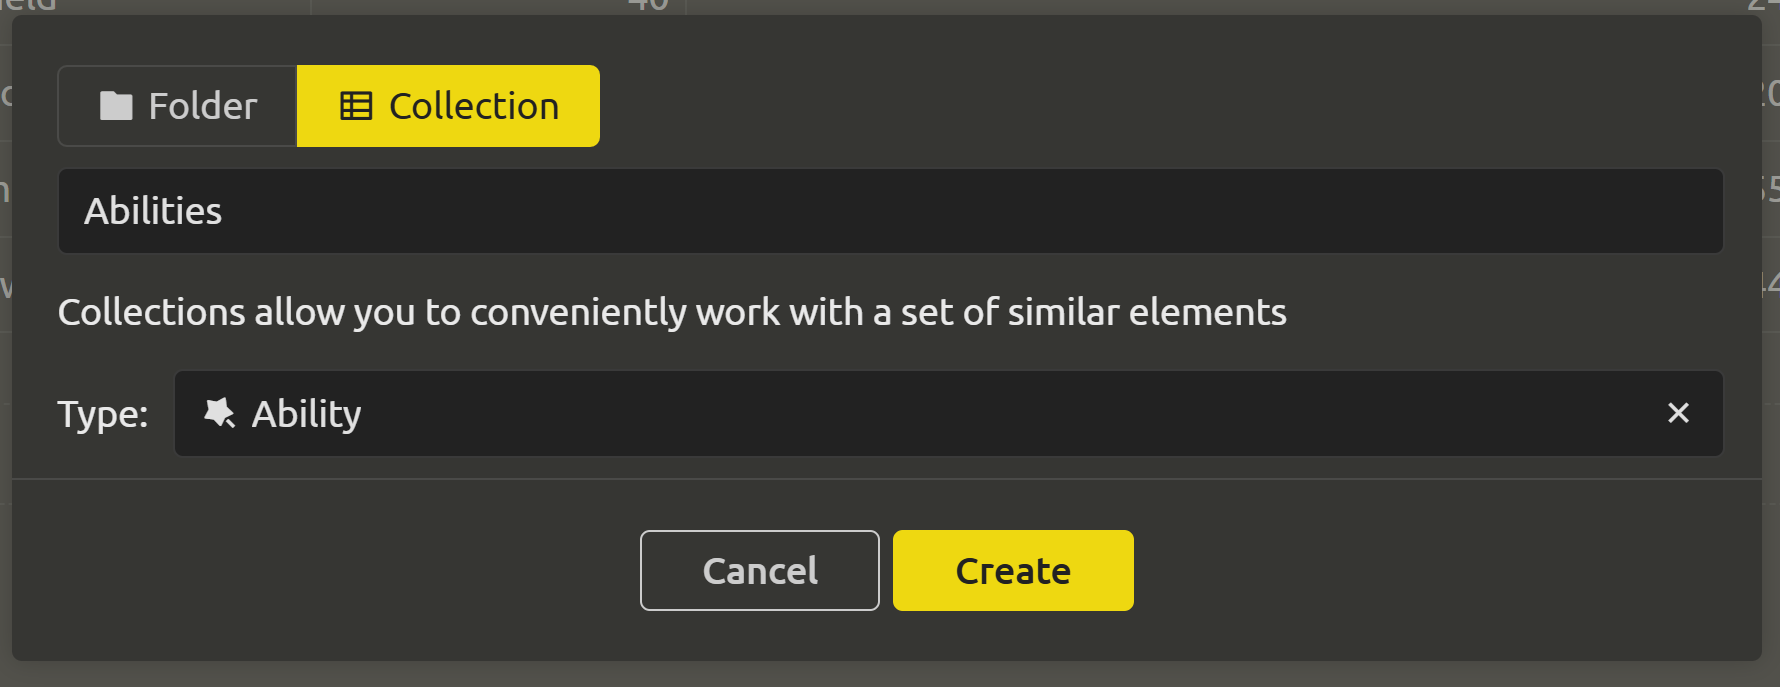Click the word Ability in Type selector
The image size is (1780, 687).
click(x=306, y=414)
